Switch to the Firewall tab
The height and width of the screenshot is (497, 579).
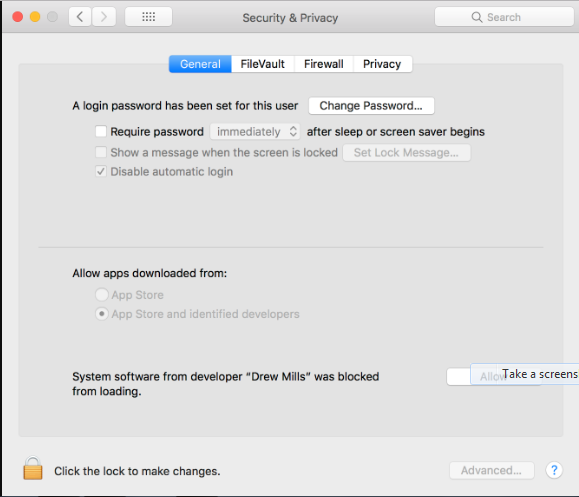click(x=323, y=64)
